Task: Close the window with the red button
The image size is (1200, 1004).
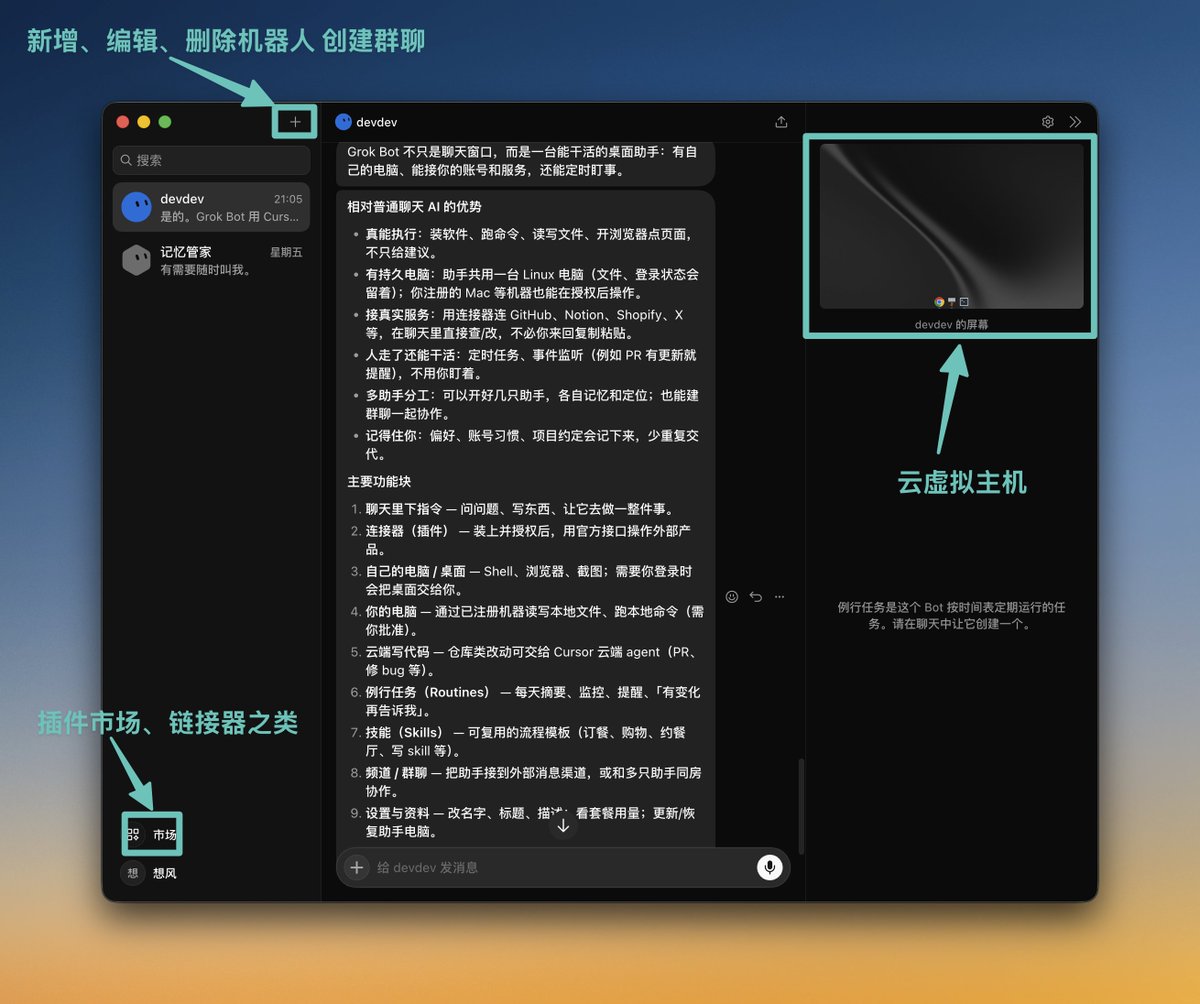Action: (123, 122)
